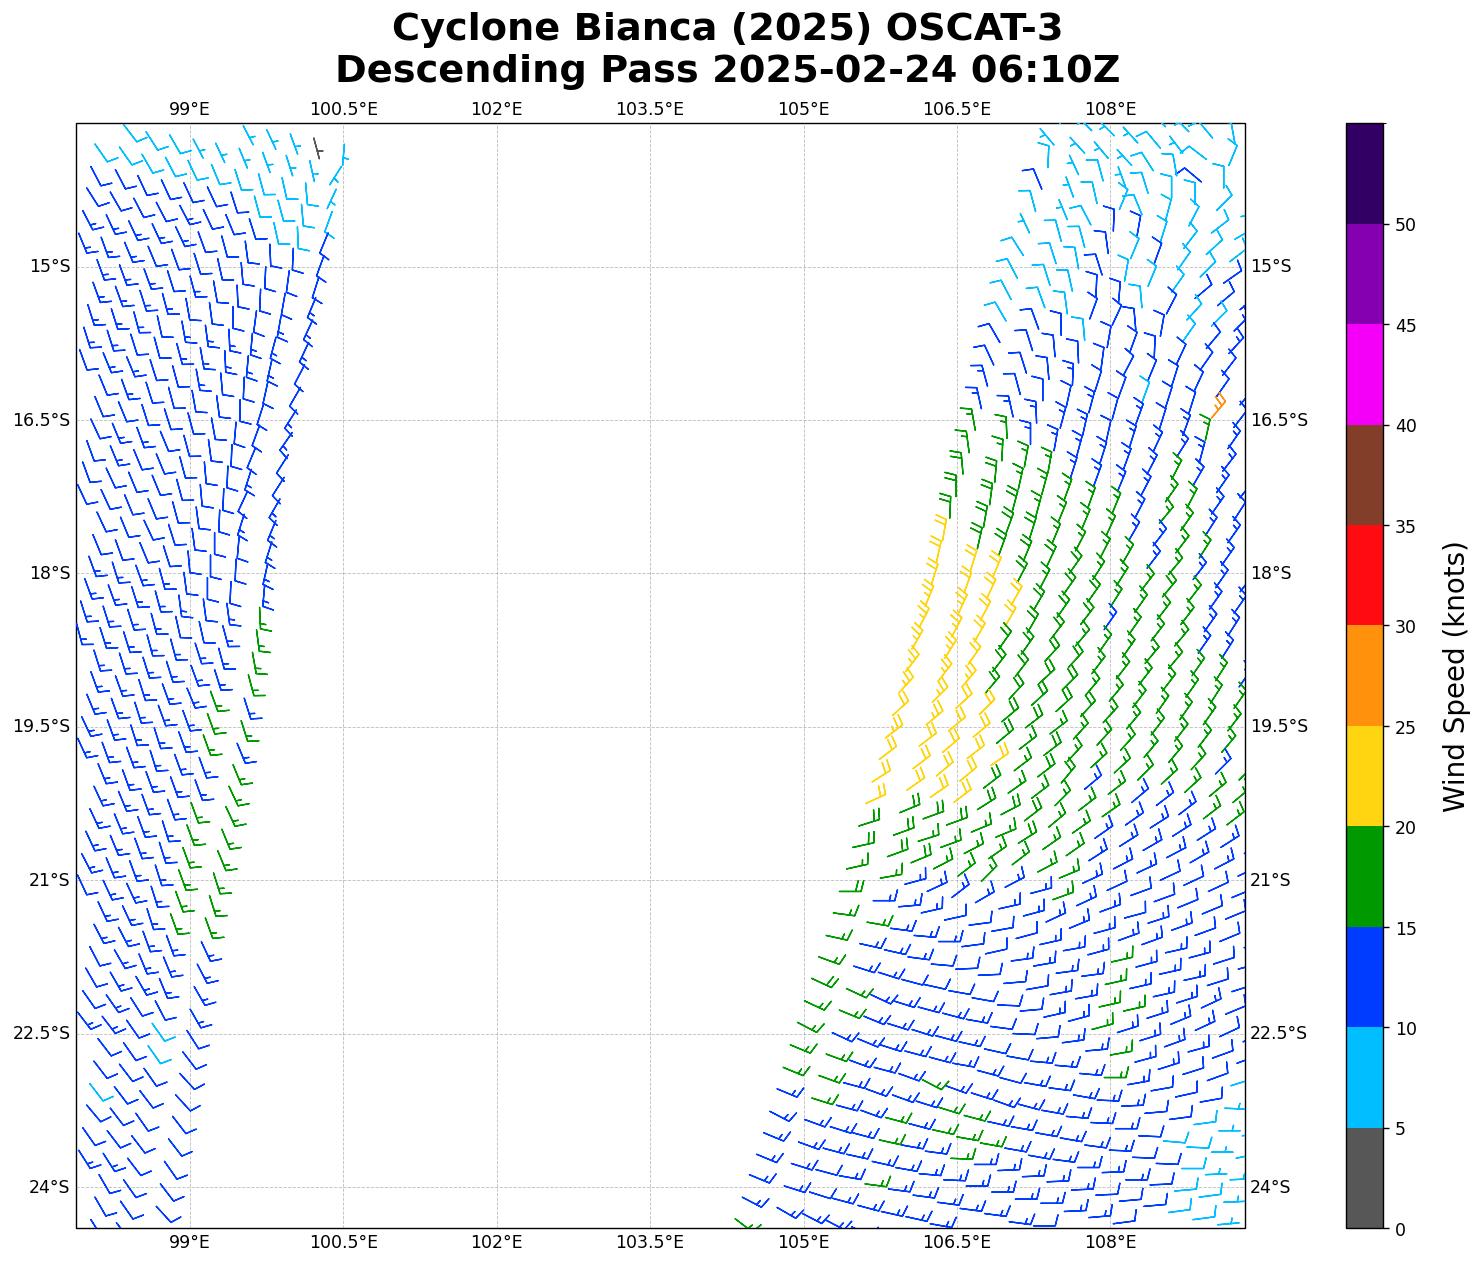The height and width of the screenshot is (1264, 1483).
Task: Select the orange 25-30 knot colorbar segment
Action: click(1365, 676)
